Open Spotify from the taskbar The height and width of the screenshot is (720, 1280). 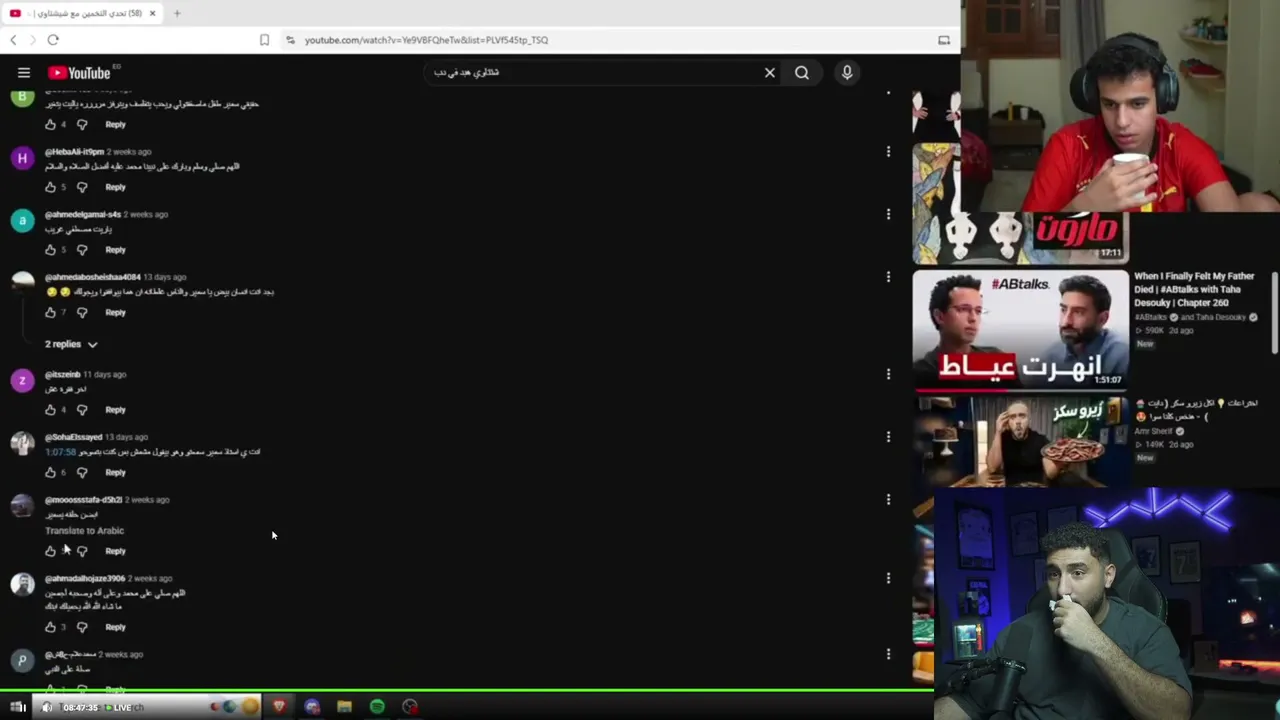pos(377,707)
